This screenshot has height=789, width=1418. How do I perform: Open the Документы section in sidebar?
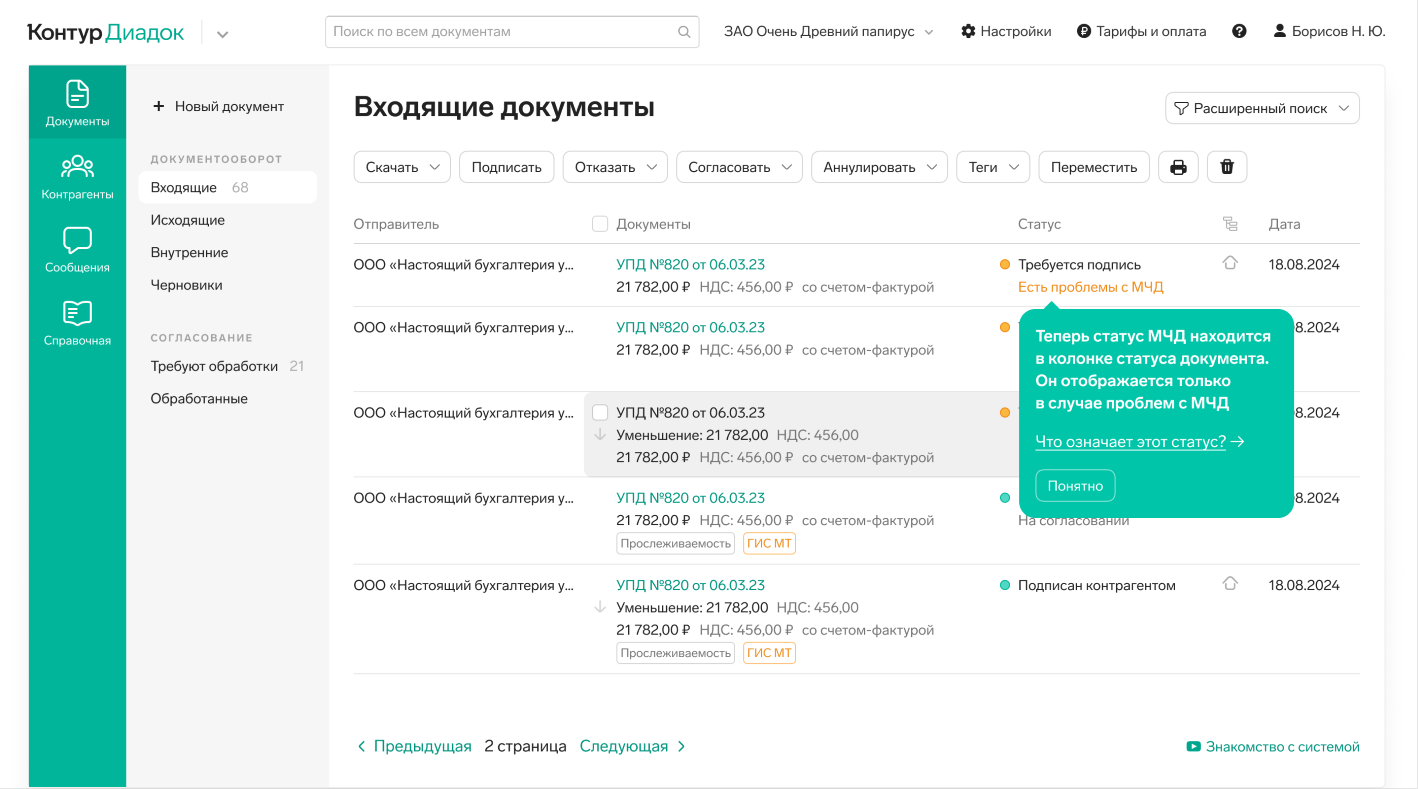[77, 103]
